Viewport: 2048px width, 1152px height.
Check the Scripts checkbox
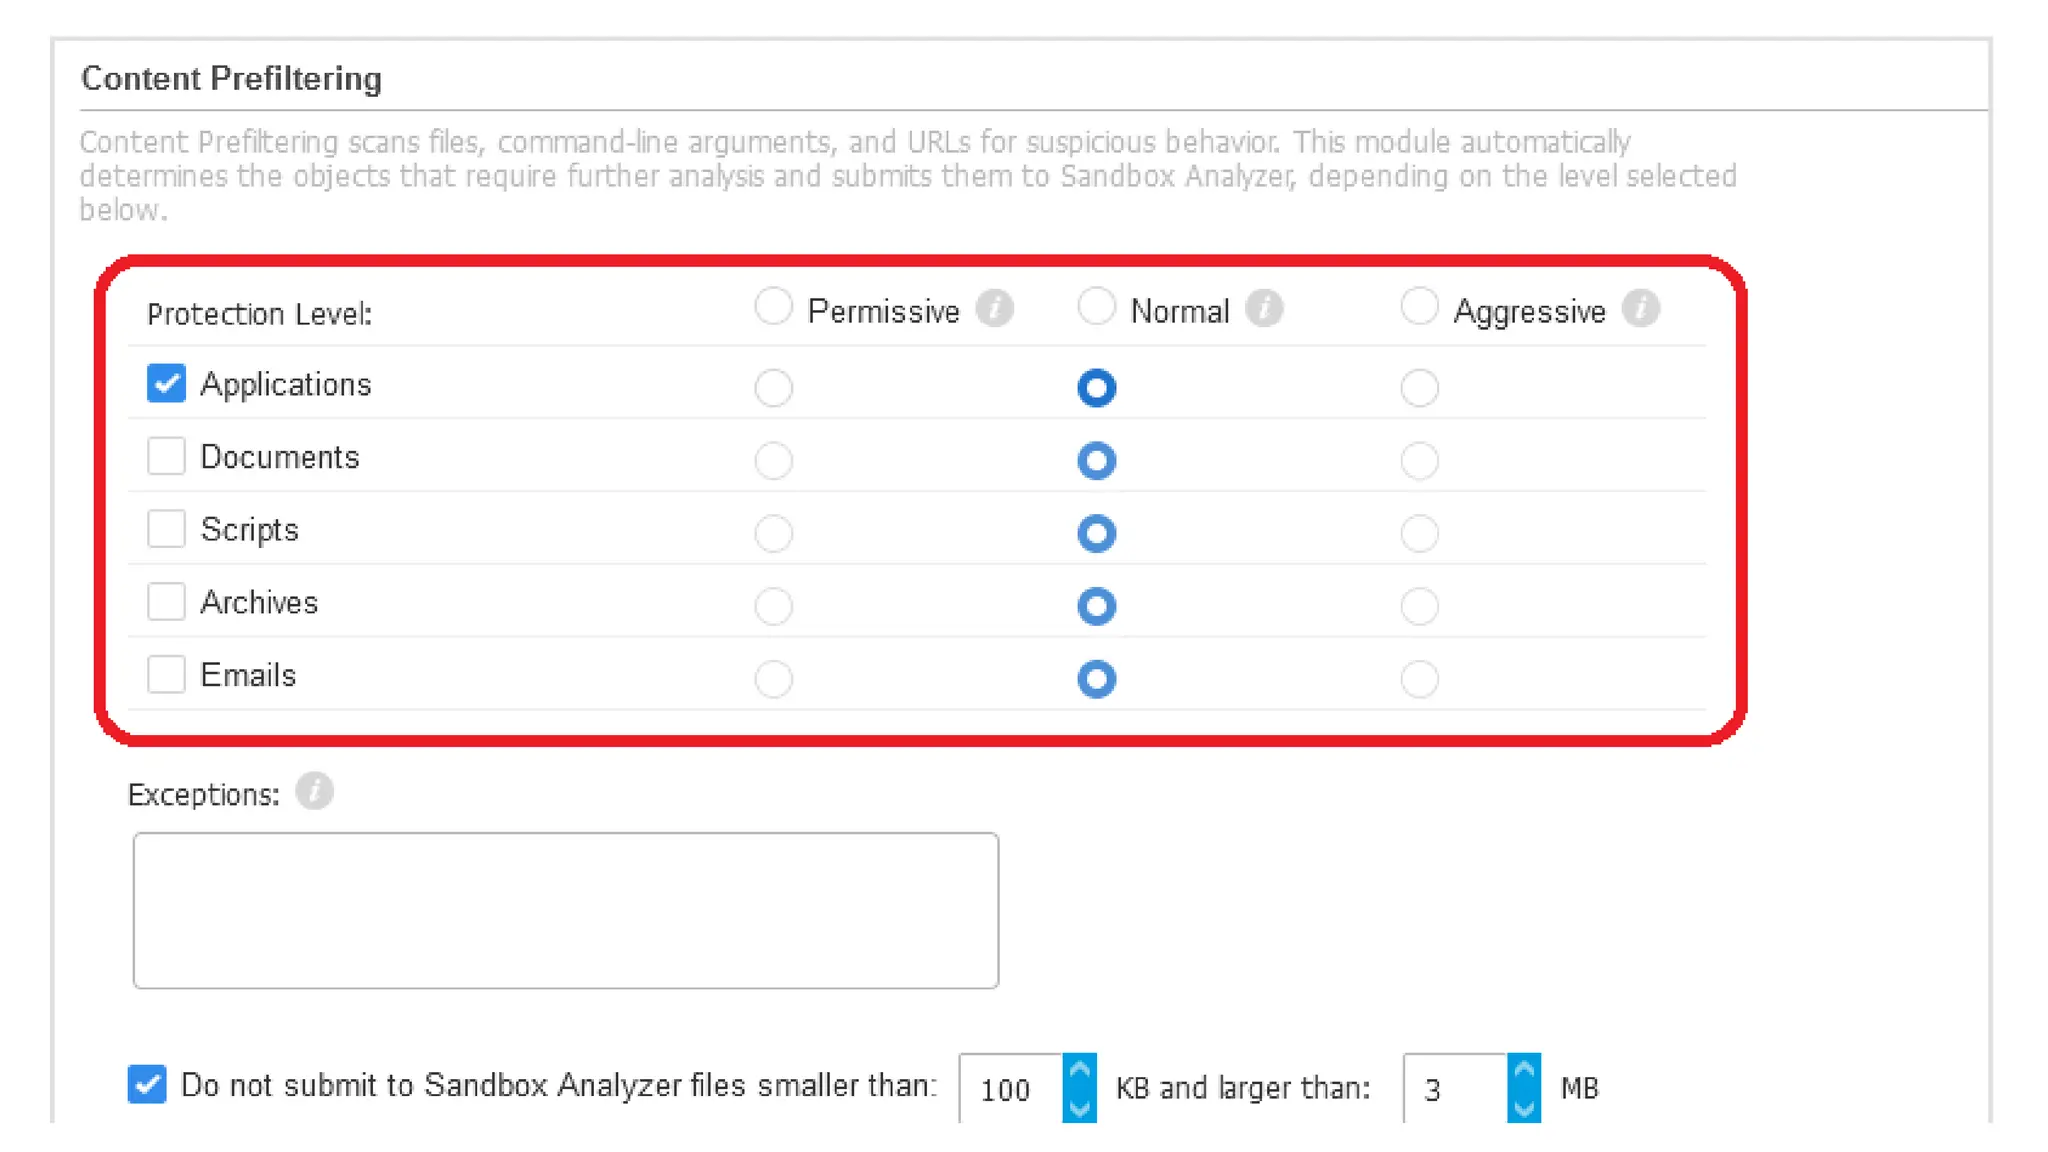click(166, 529)
